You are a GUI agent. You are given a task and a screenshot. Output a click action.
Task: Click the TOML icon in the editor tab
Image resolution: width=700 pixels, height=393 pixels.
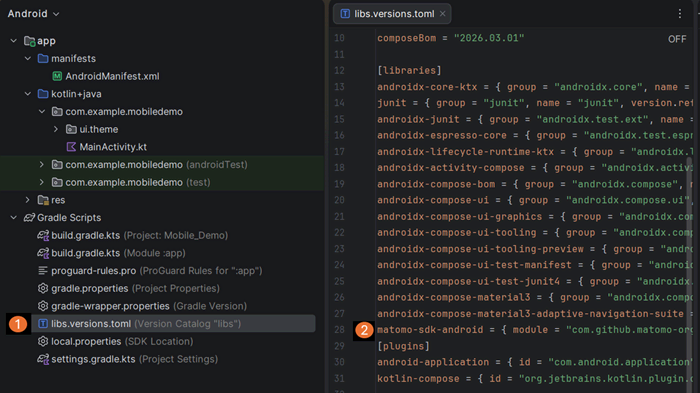point(345,14)
